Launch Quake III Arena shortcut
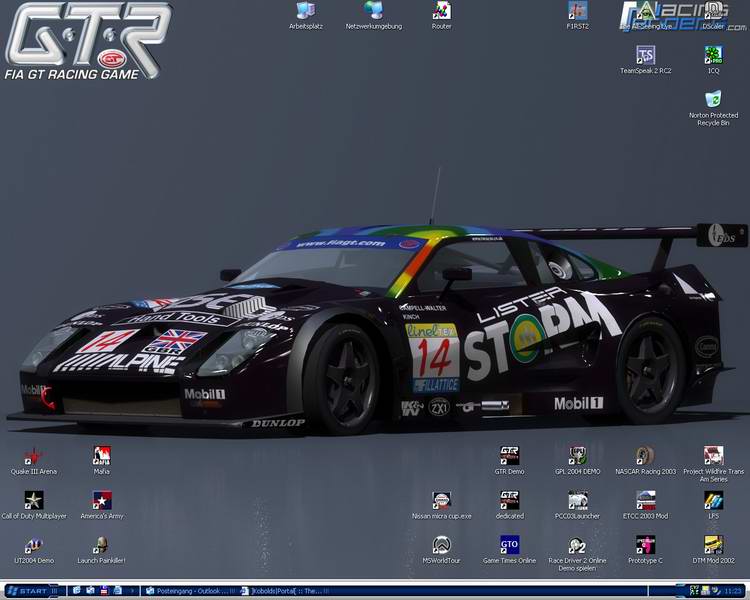The image size is (750, 600). 34,461
